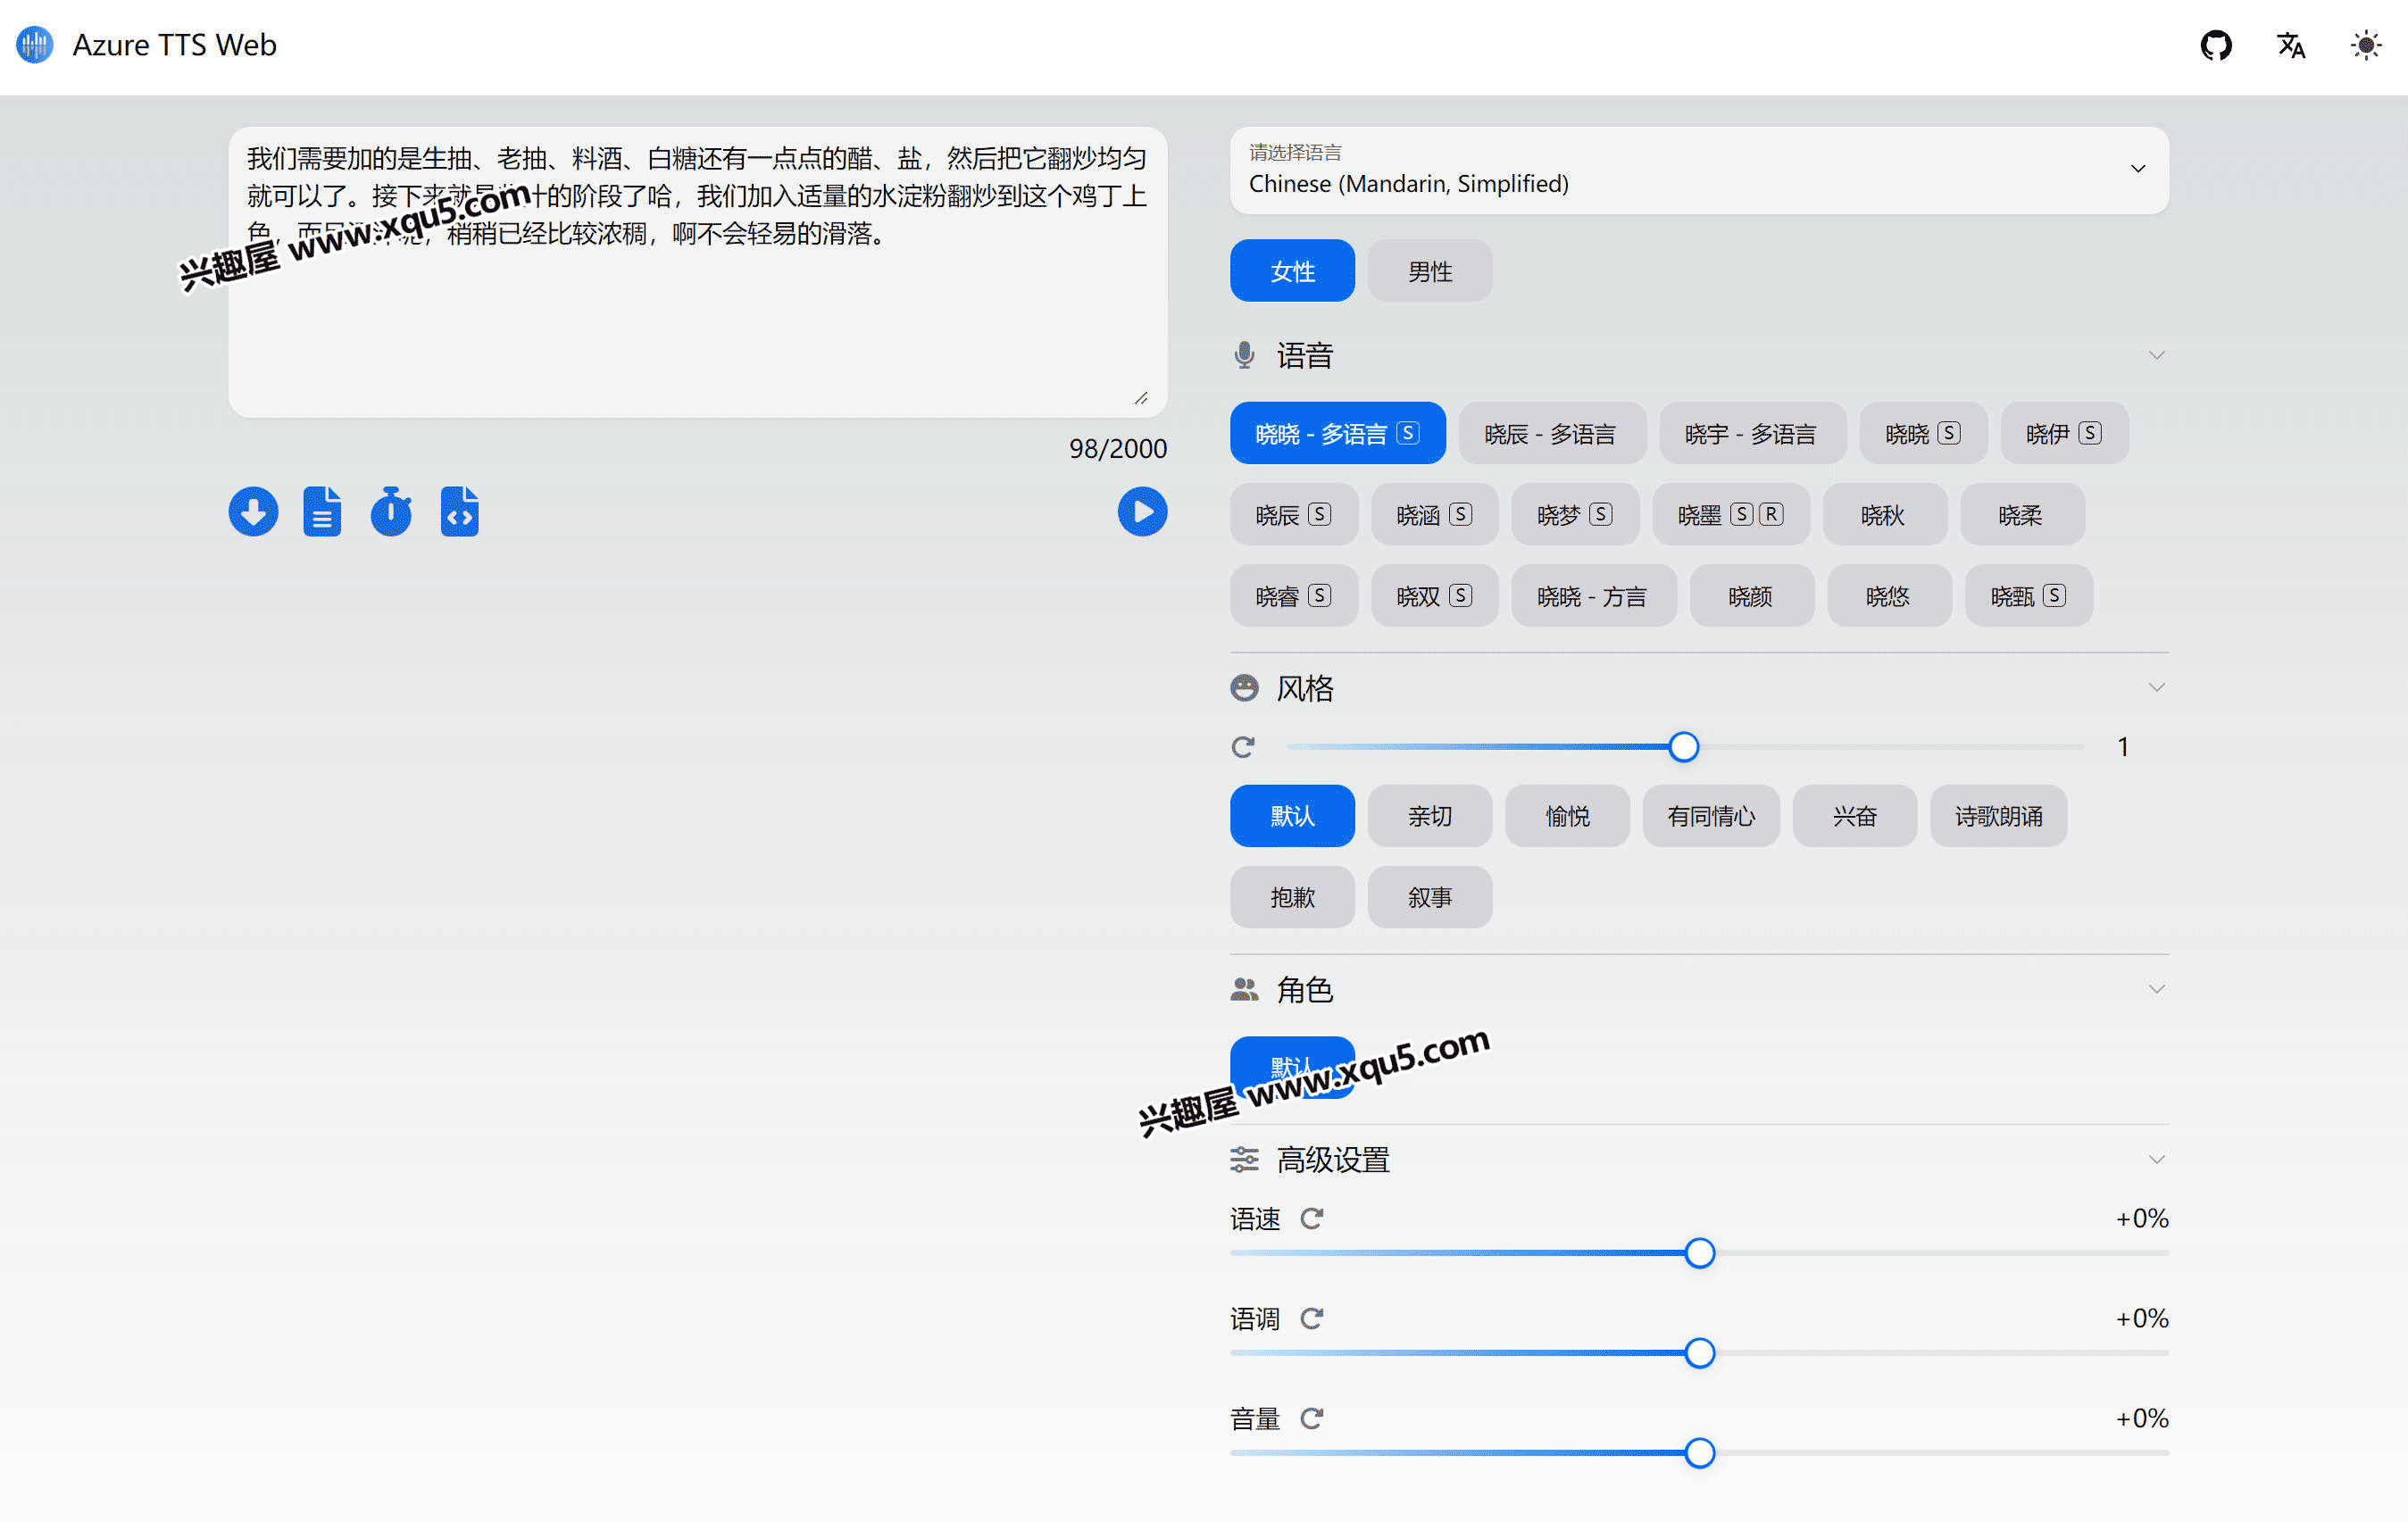Select the 晓晓 - 多语言 voice

[x=1338, y=433]
